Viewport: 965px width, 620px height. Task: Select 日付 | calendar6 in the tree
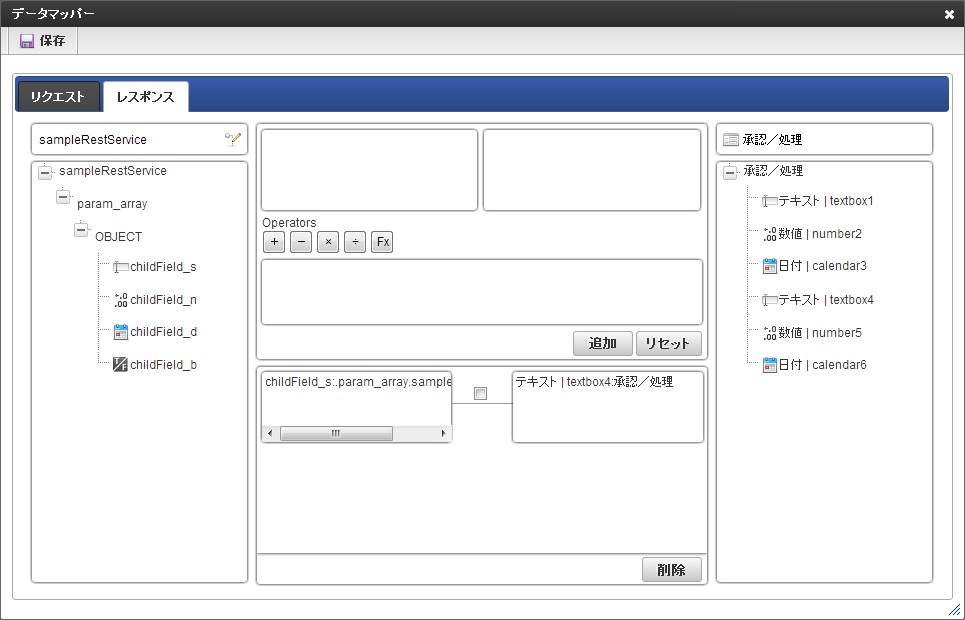point(822,364)
